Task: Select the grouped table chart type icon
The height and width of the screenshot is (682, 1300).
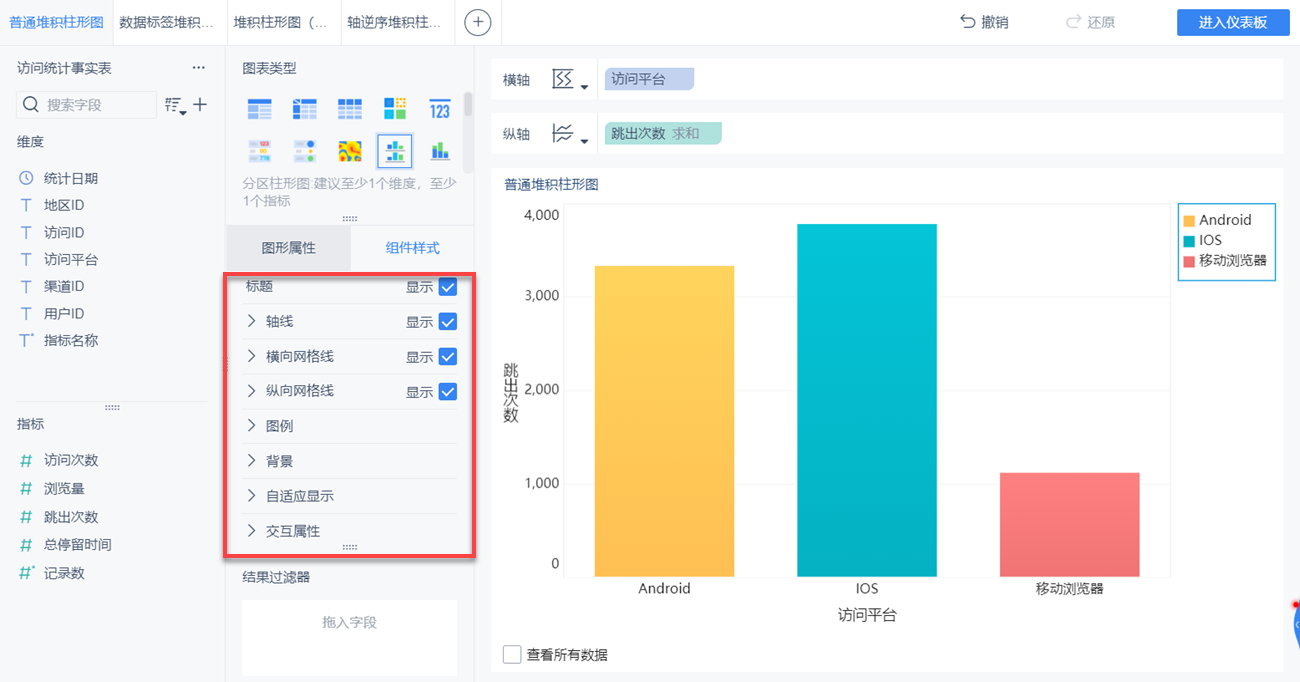Action: (260, 109)
